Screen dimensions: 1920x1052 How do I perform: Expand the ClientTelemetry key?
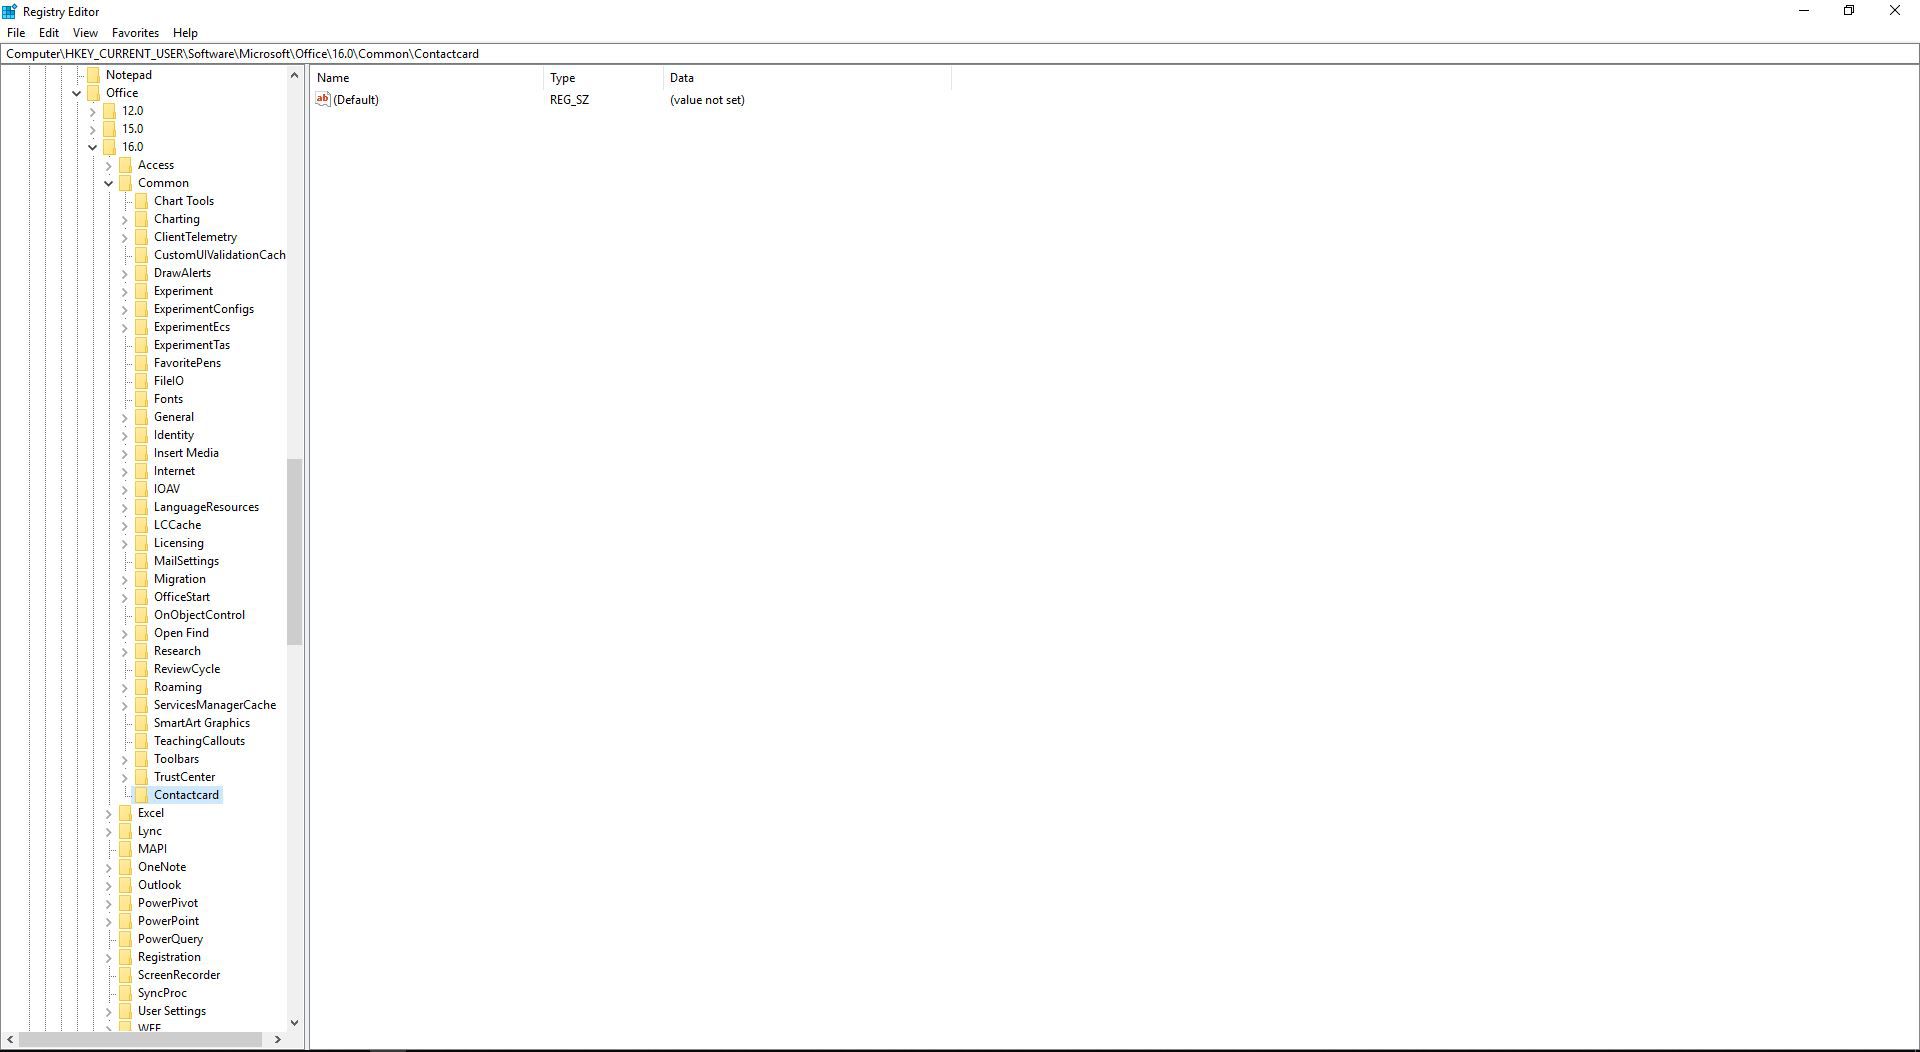point(124,237)
